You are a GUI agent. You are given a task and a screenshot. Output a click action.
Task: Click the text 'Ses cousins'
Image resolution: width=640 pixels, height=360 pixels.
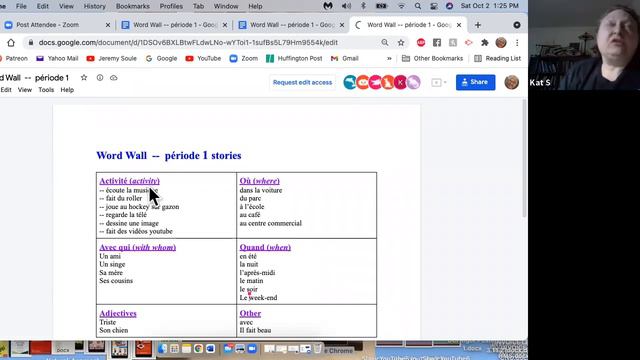(116, 281)
